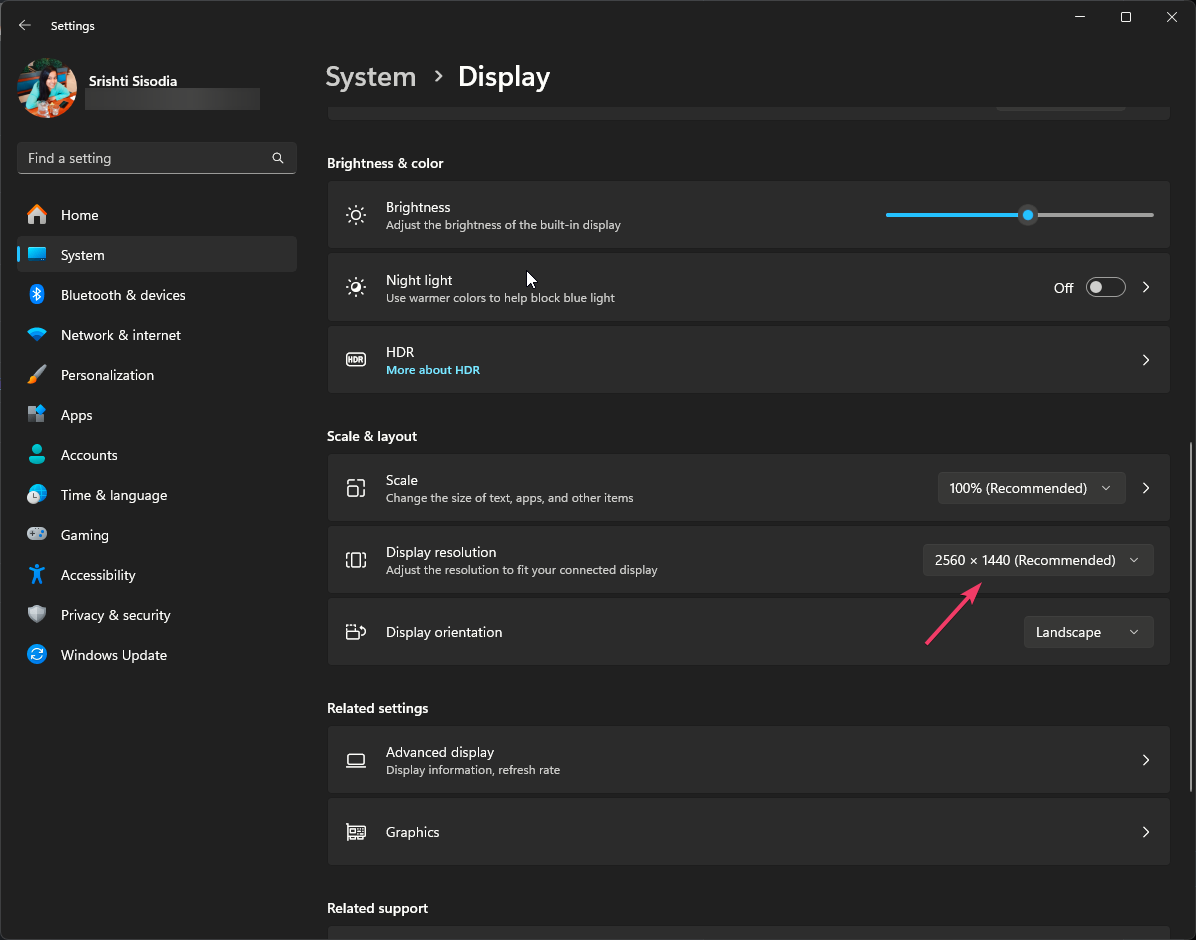1196x940 pixels.
Task: Click the Home house icon in sidebar
Action: [37, 215]
